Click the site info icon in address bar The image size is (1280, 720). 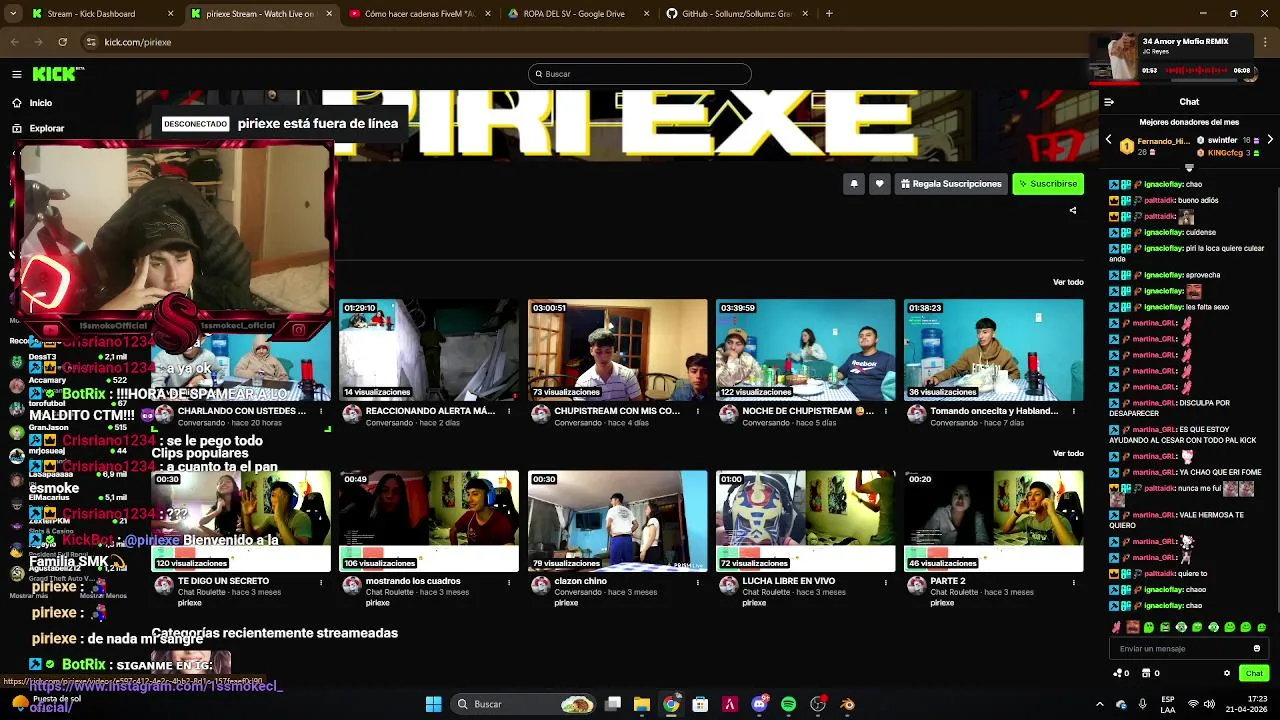pyautogui.click(x=91, y=42)
